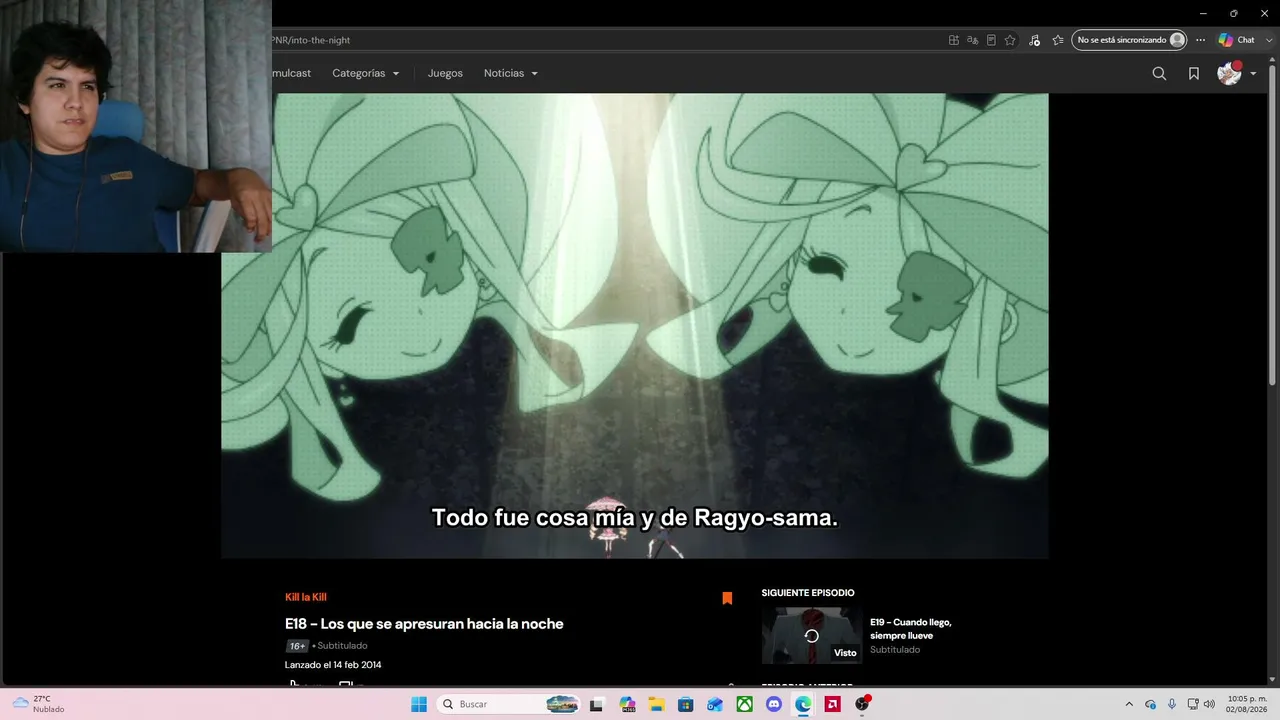Open File Explorer from taskbar
The image size is (1280, 720).
pos(656,704)
